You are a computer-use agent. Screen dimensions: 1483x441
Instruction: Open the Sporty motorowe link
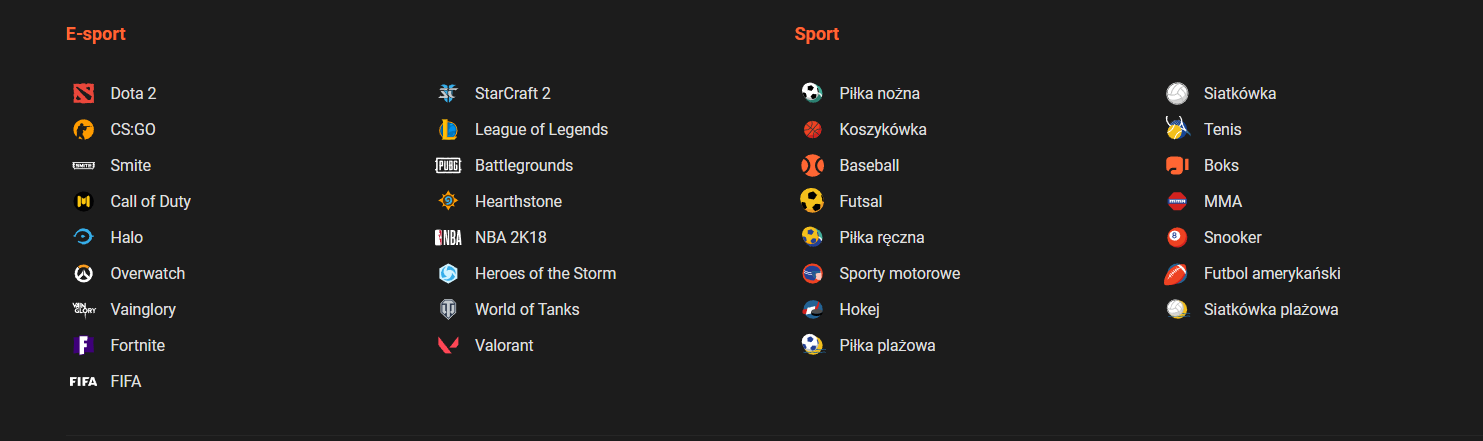(899, 273)
